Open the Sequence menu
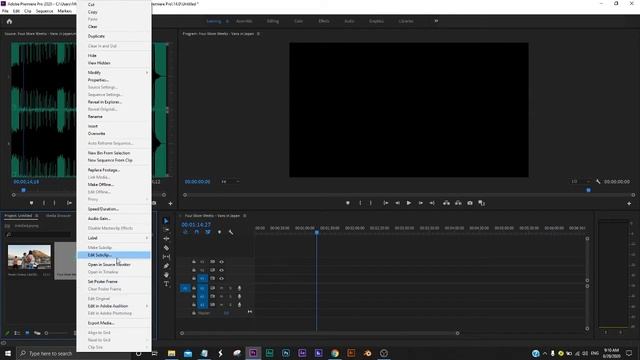Image resolution: width=640 pixels, height=360 pixels. point(44,11)
